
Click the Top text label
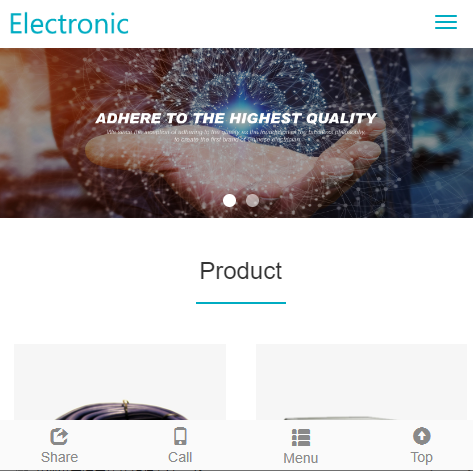coord(422,458)
